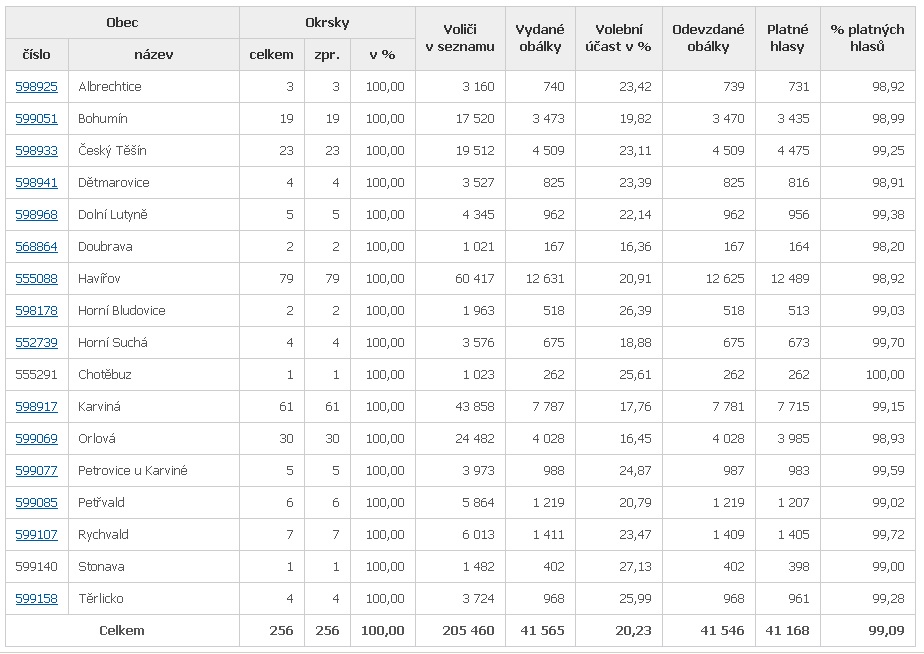Open link 598941 for Dětmarovice

(37, 183)
